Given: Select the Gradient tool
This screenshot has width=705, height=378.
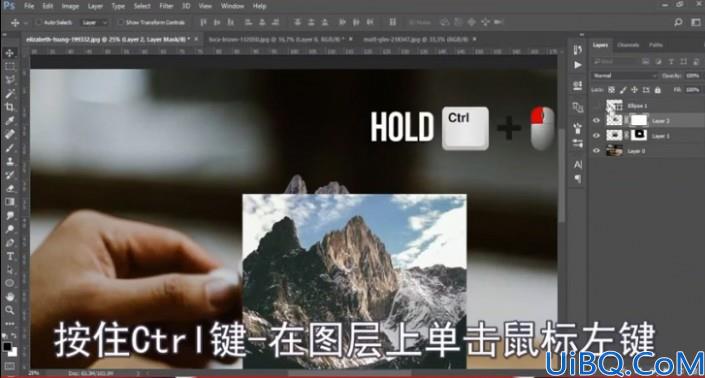Looking at the screenshot, I should click(x=9, y=202).
